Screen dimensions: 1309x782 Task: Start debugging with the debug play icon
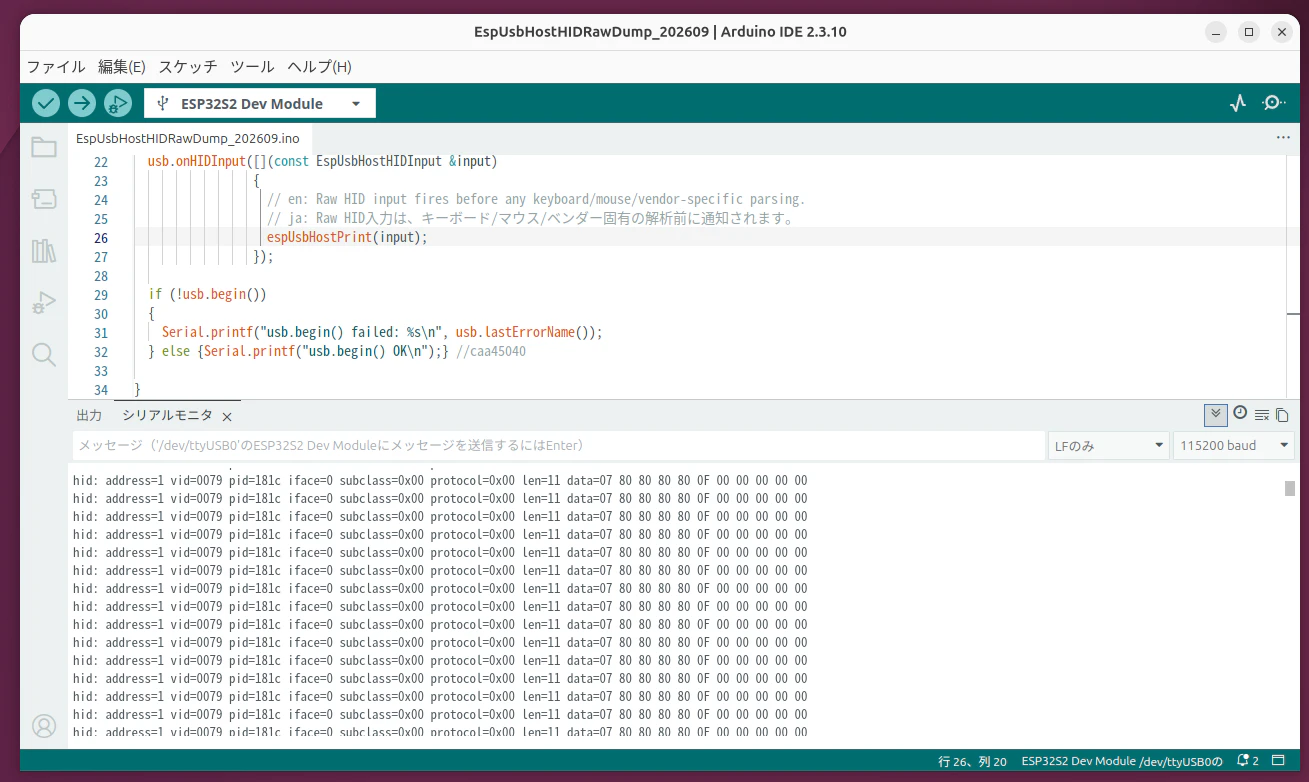(x=118, y=103)
